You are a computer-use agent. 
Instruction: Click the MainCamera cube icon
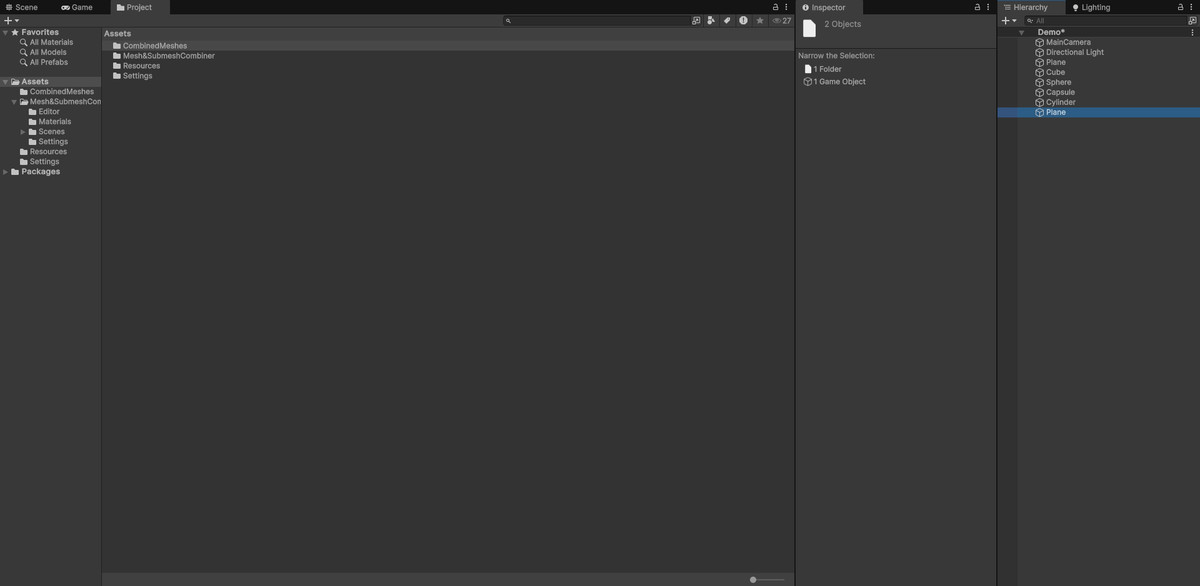[x=1040, y=42]
